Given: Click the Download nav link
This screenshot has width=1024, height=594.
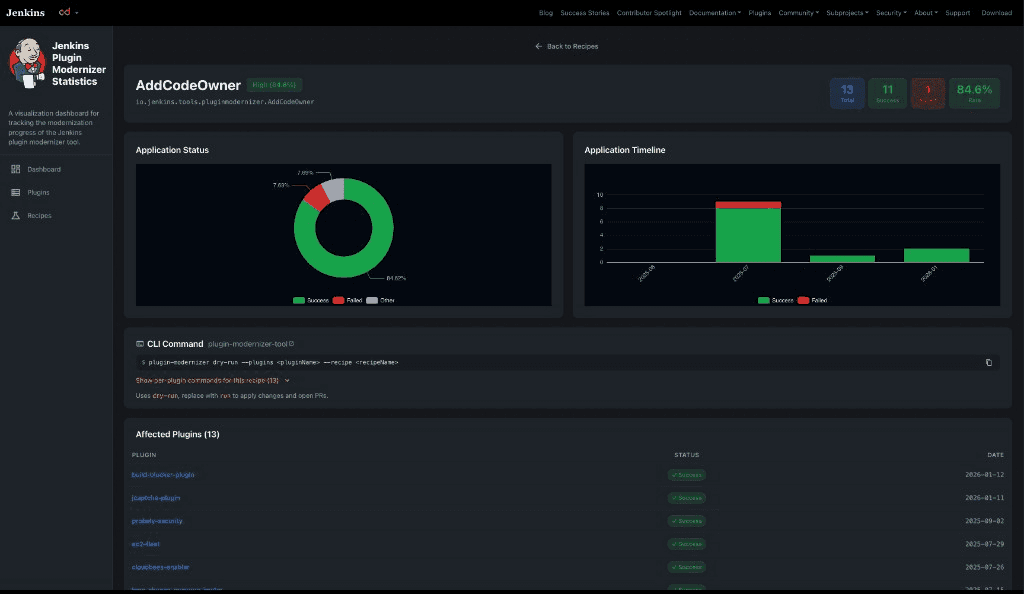Looking at the screenshot, I should click(997, 12).
